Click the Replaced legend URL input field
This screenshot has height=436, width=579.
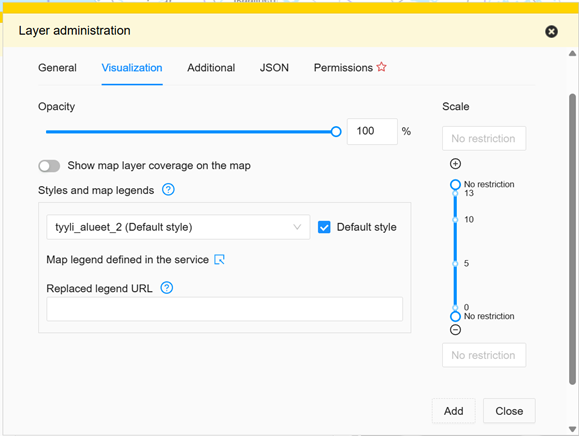(225, 309)
